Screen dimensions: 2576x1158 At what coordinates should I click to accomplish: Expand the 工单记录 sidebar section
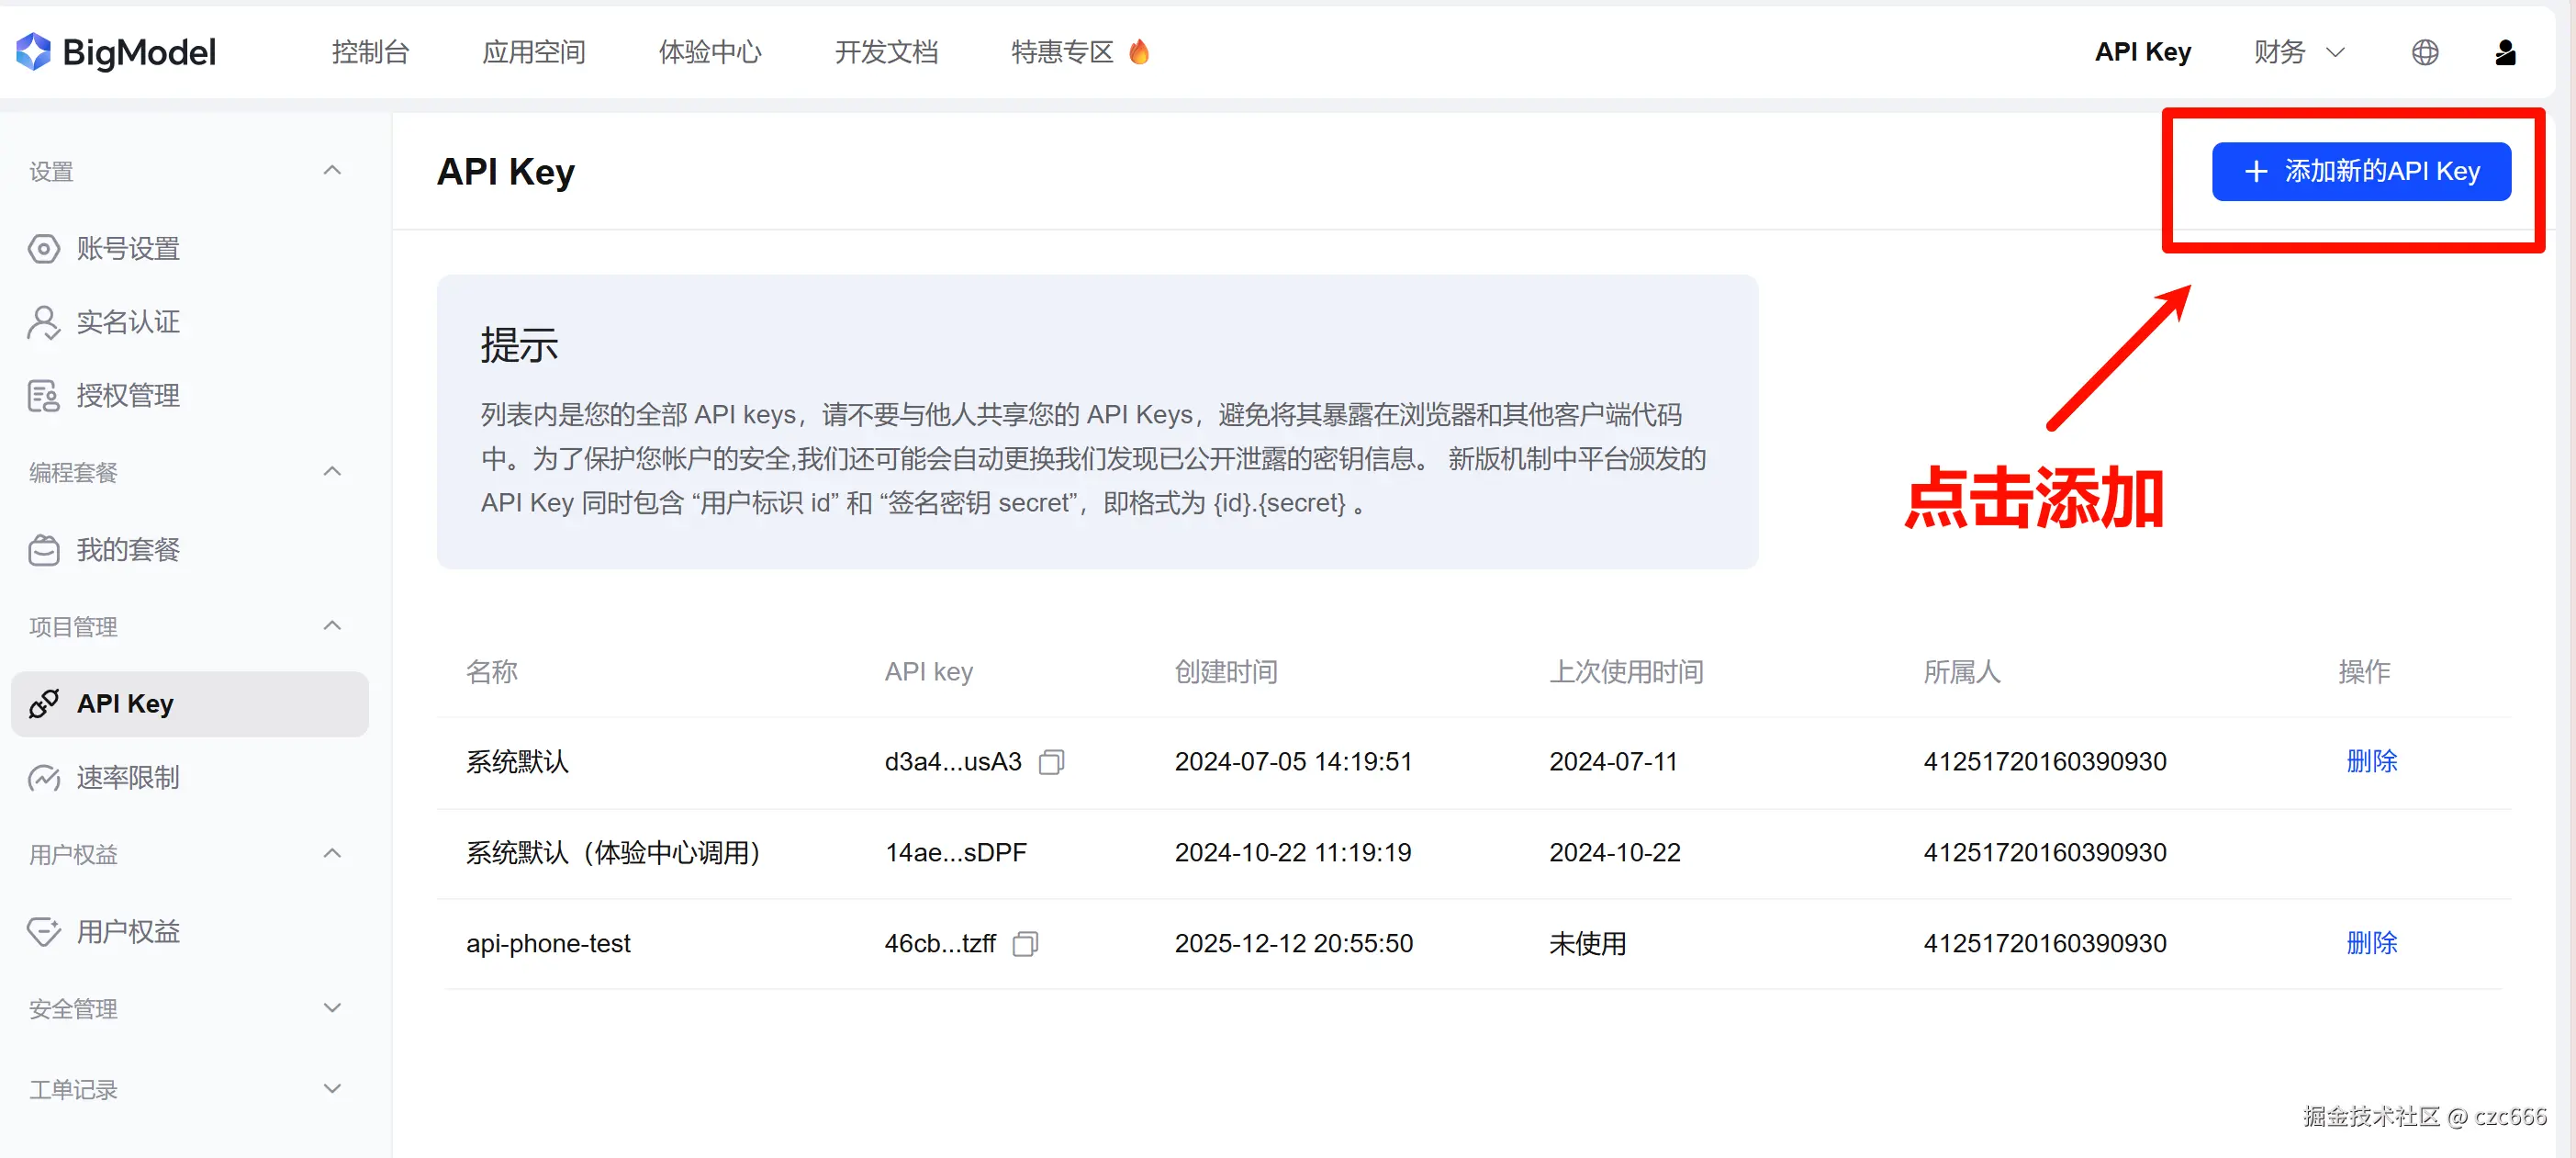tap(332, 1088)
